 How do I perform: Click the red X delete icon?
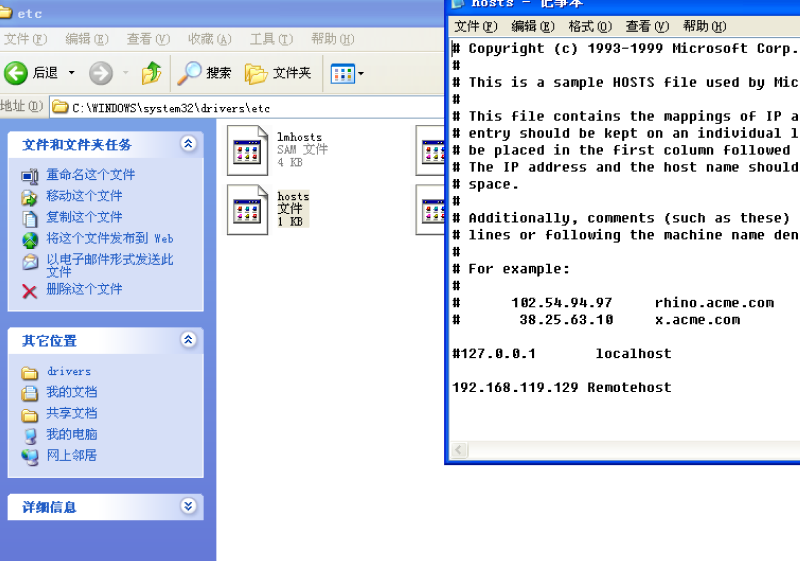coord(30,291)
